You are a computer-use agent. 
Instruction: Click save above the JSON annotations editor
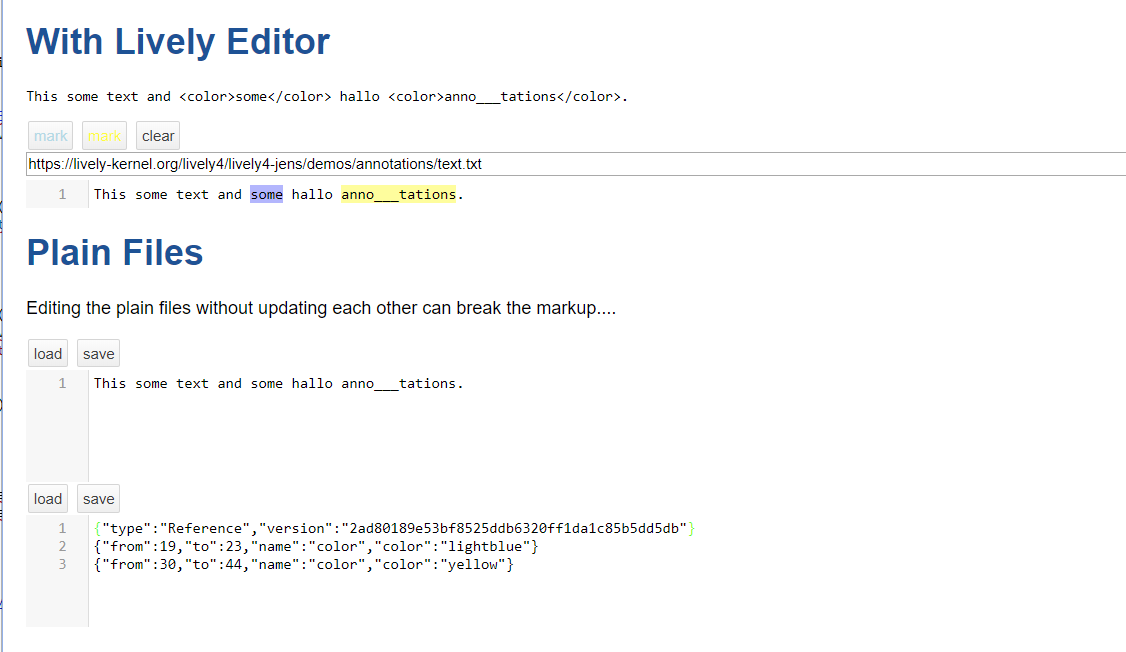tap(98, 499)
